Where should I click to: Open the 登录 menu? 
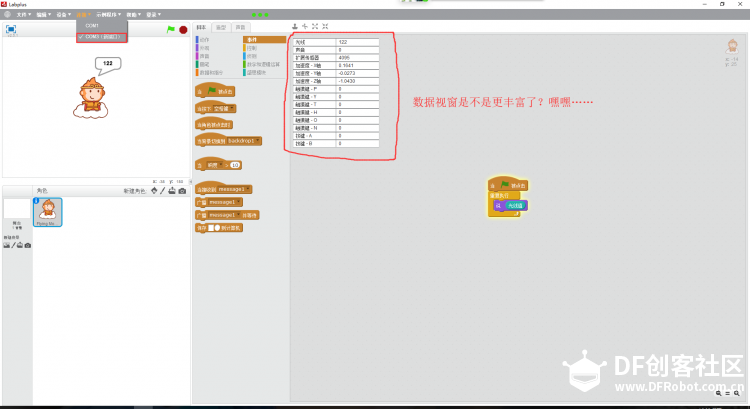154,15
